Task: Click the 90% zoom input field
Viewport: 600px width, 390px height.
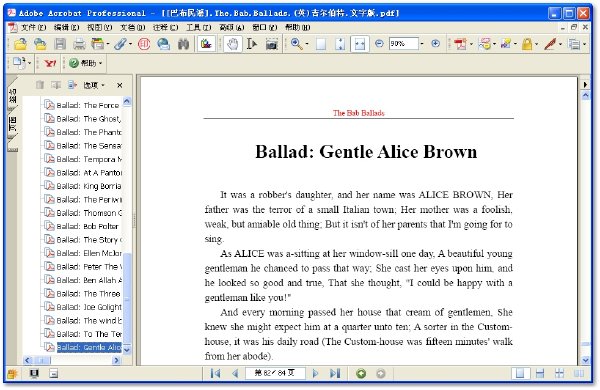Action: (x=404, y=44)
